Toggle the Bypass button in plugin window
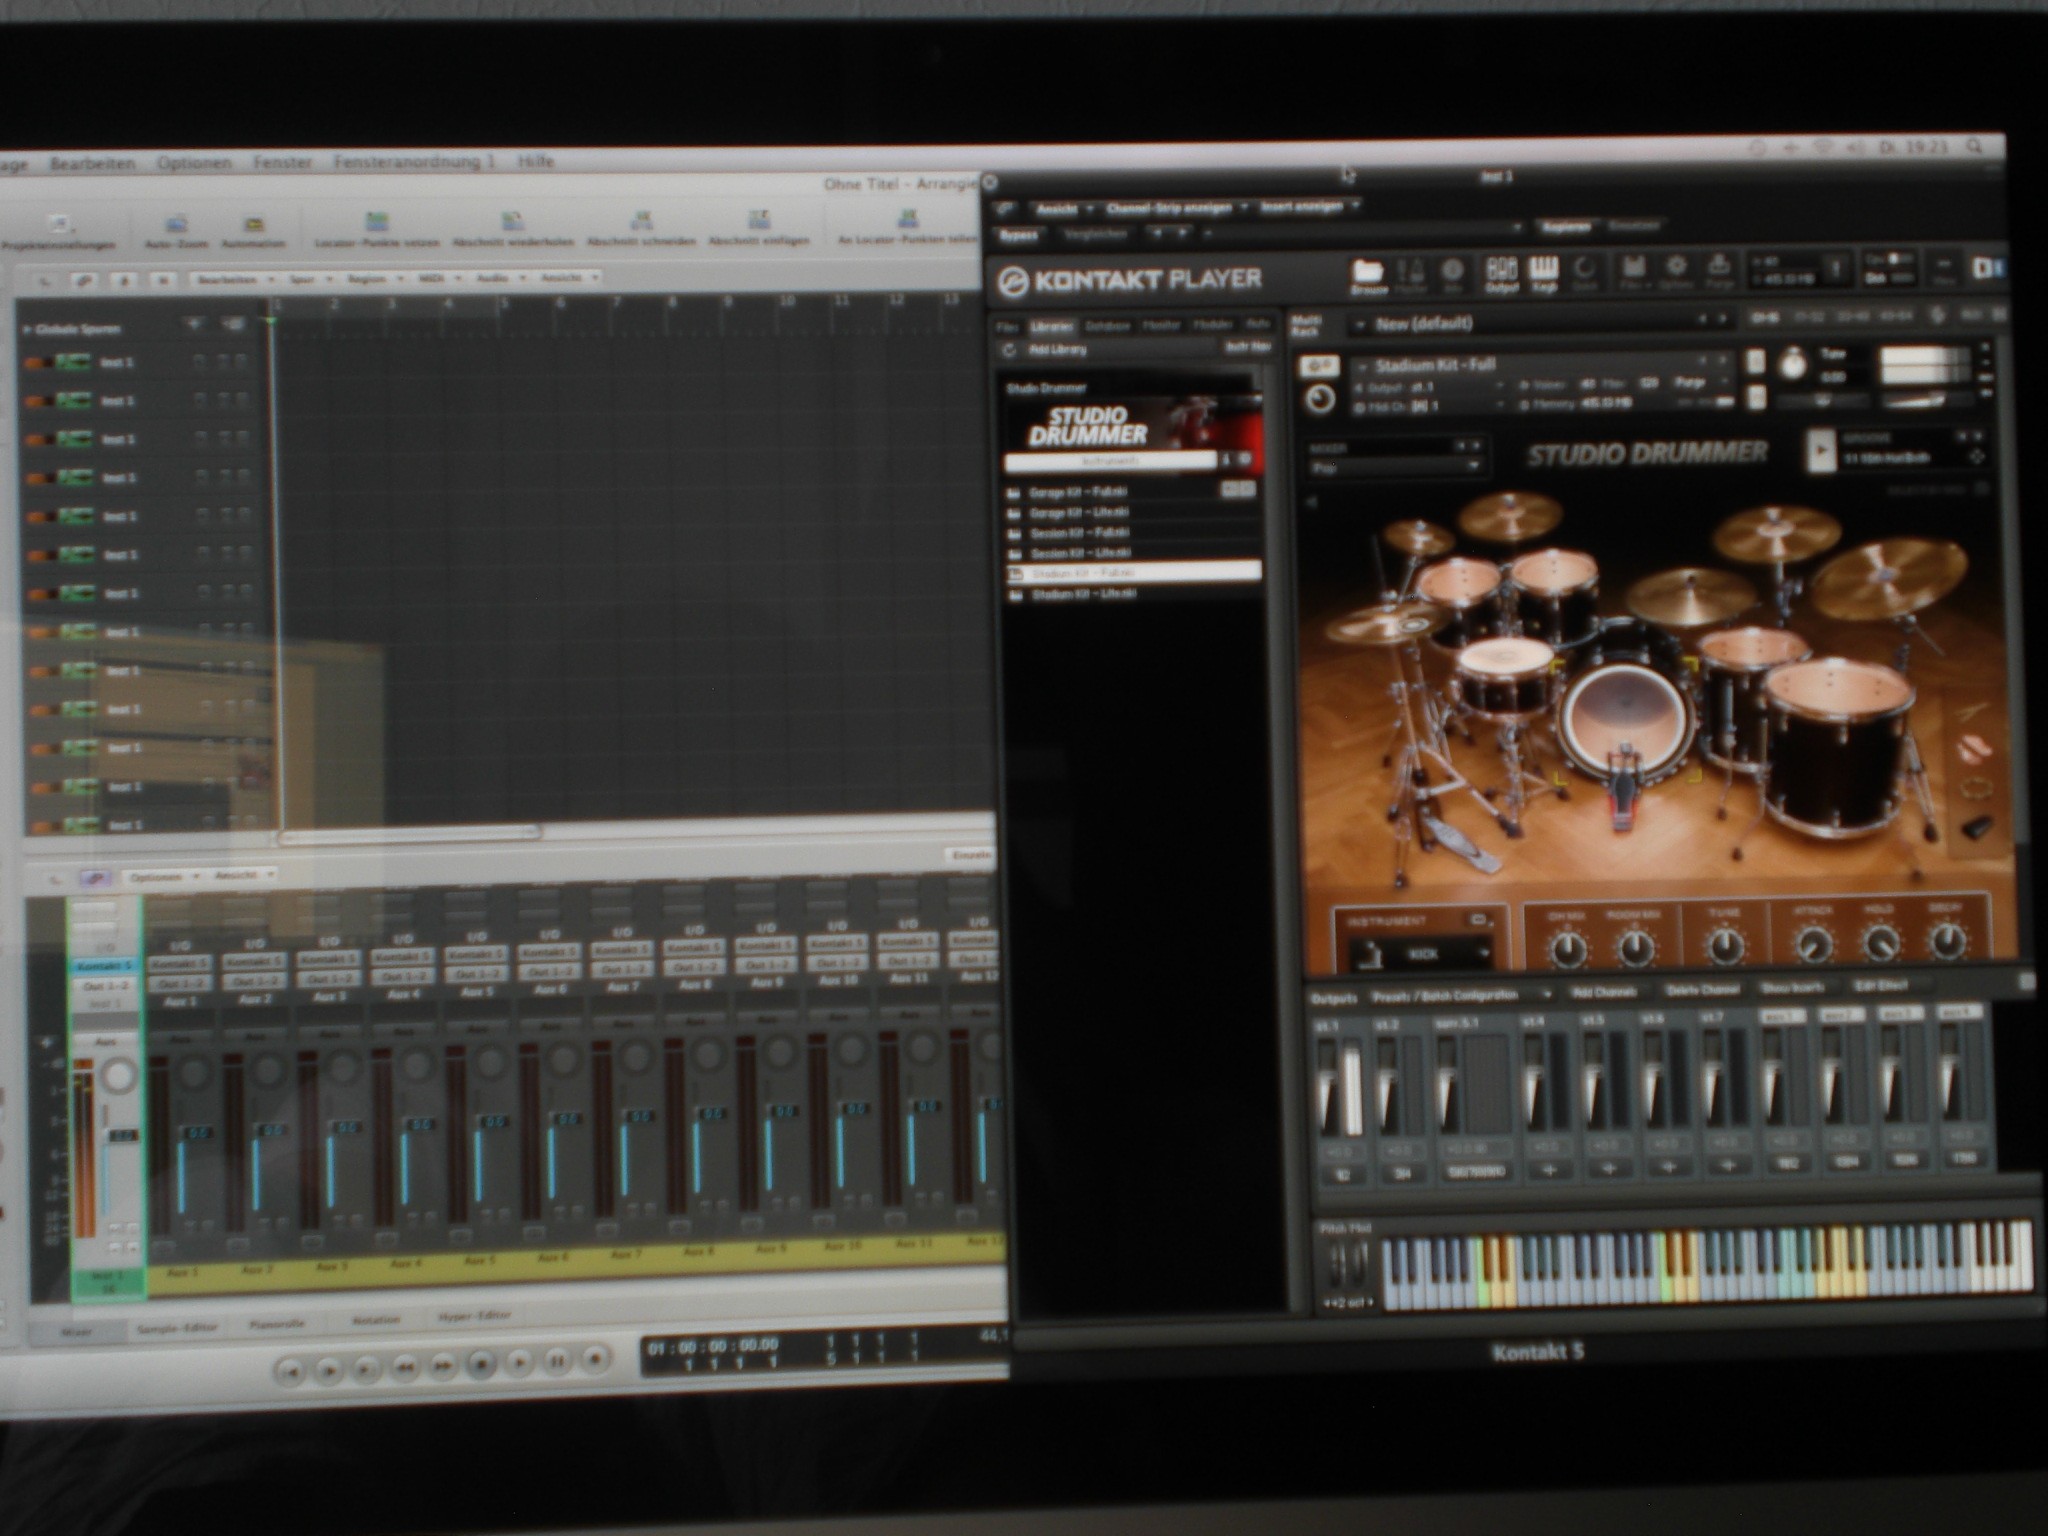The width and height of the screenshot is (2048, 1536). (x=1019, y=234)
